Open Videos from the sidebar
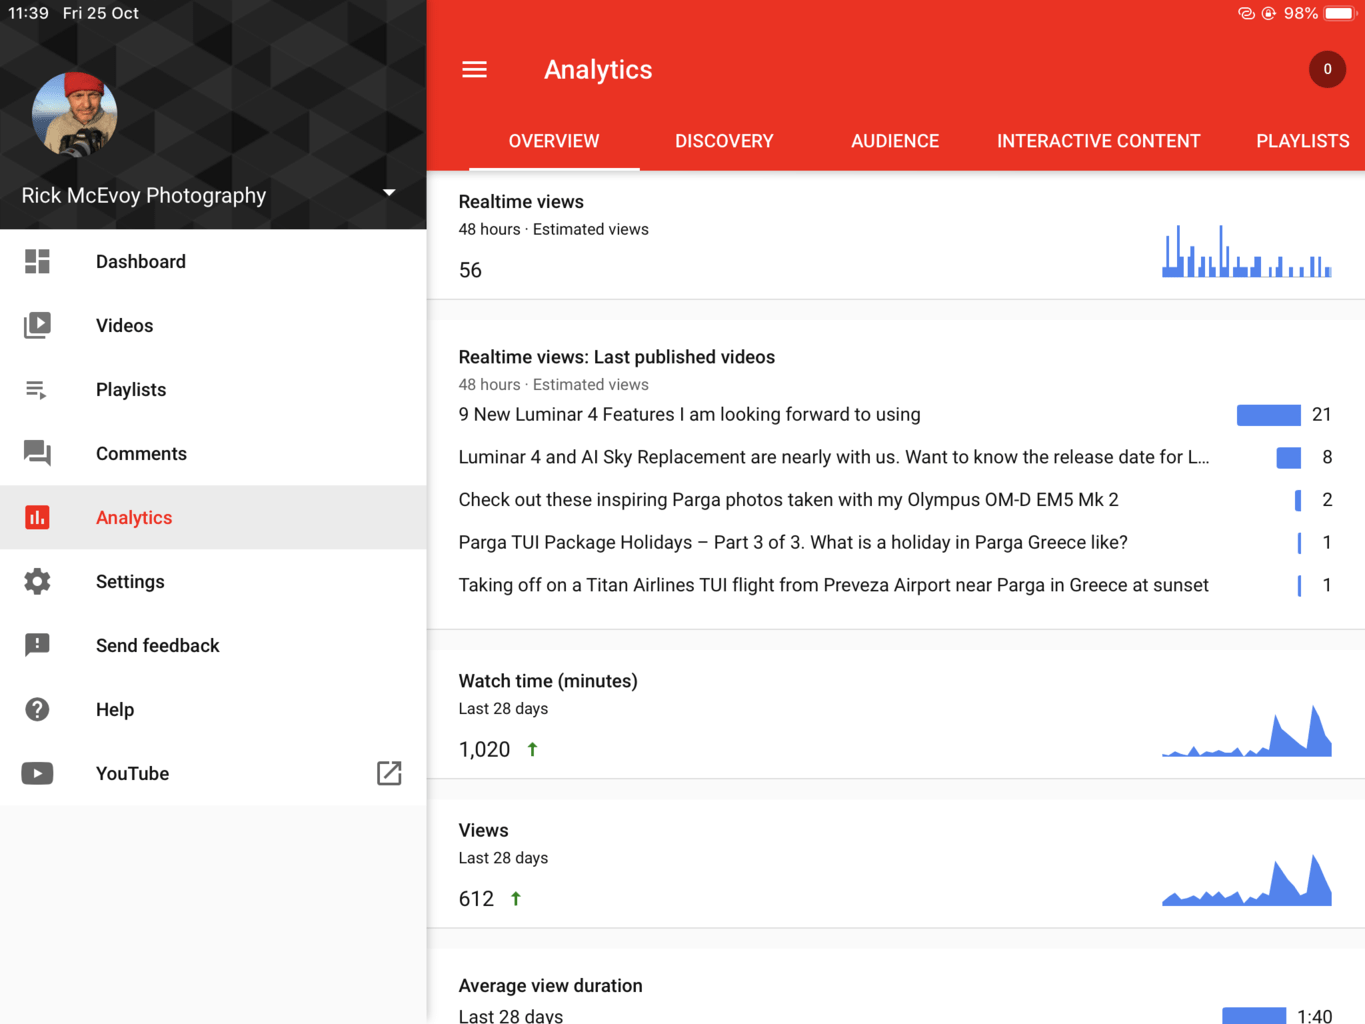 click(x=213, y=325)
